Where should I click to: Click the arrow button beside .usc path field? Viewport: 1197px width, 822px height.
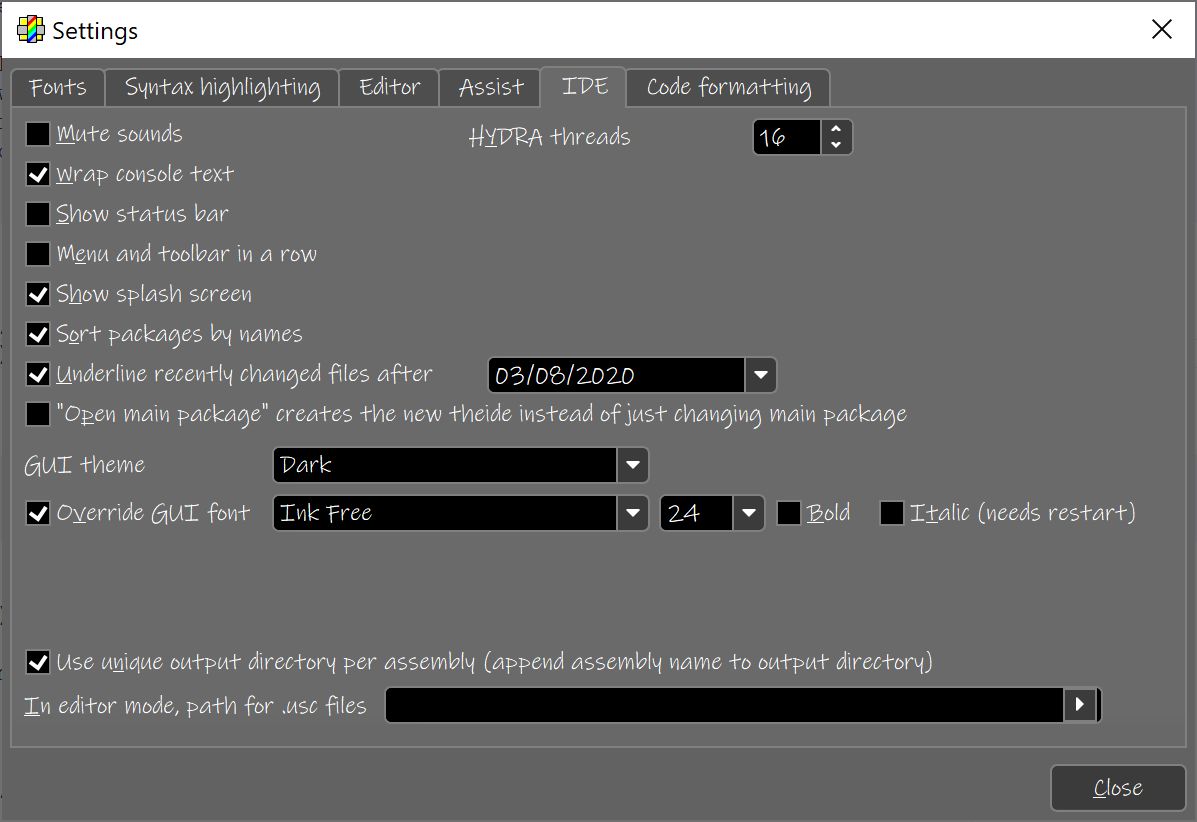(1079, 705)
